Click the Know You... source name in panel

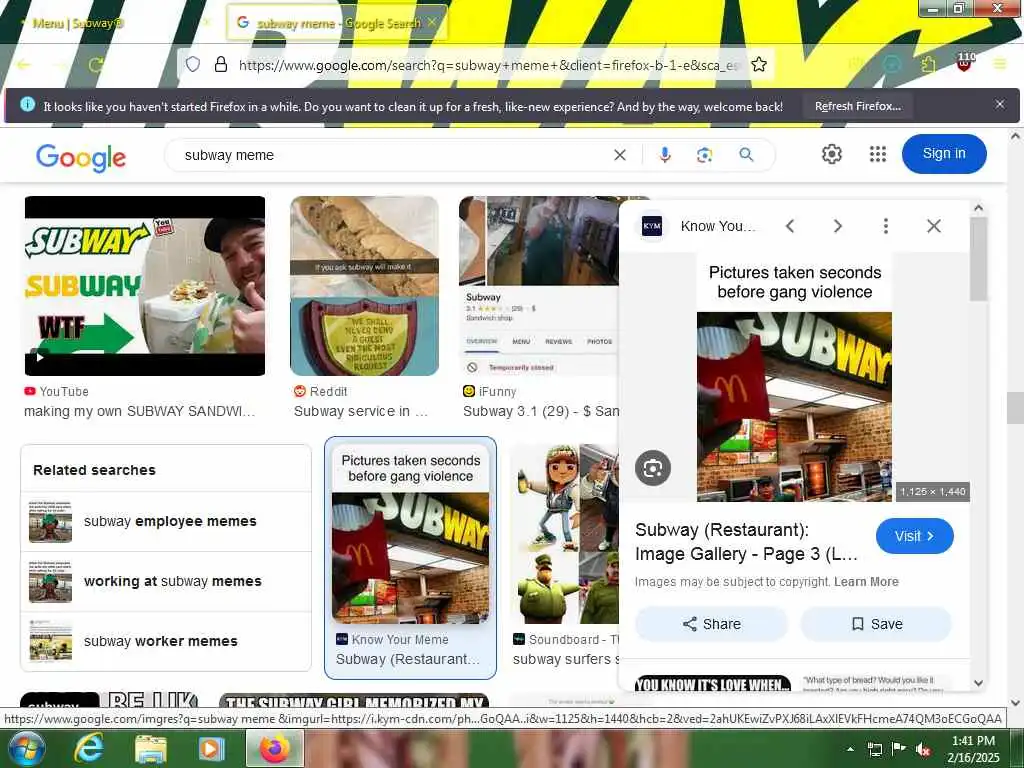718,226
